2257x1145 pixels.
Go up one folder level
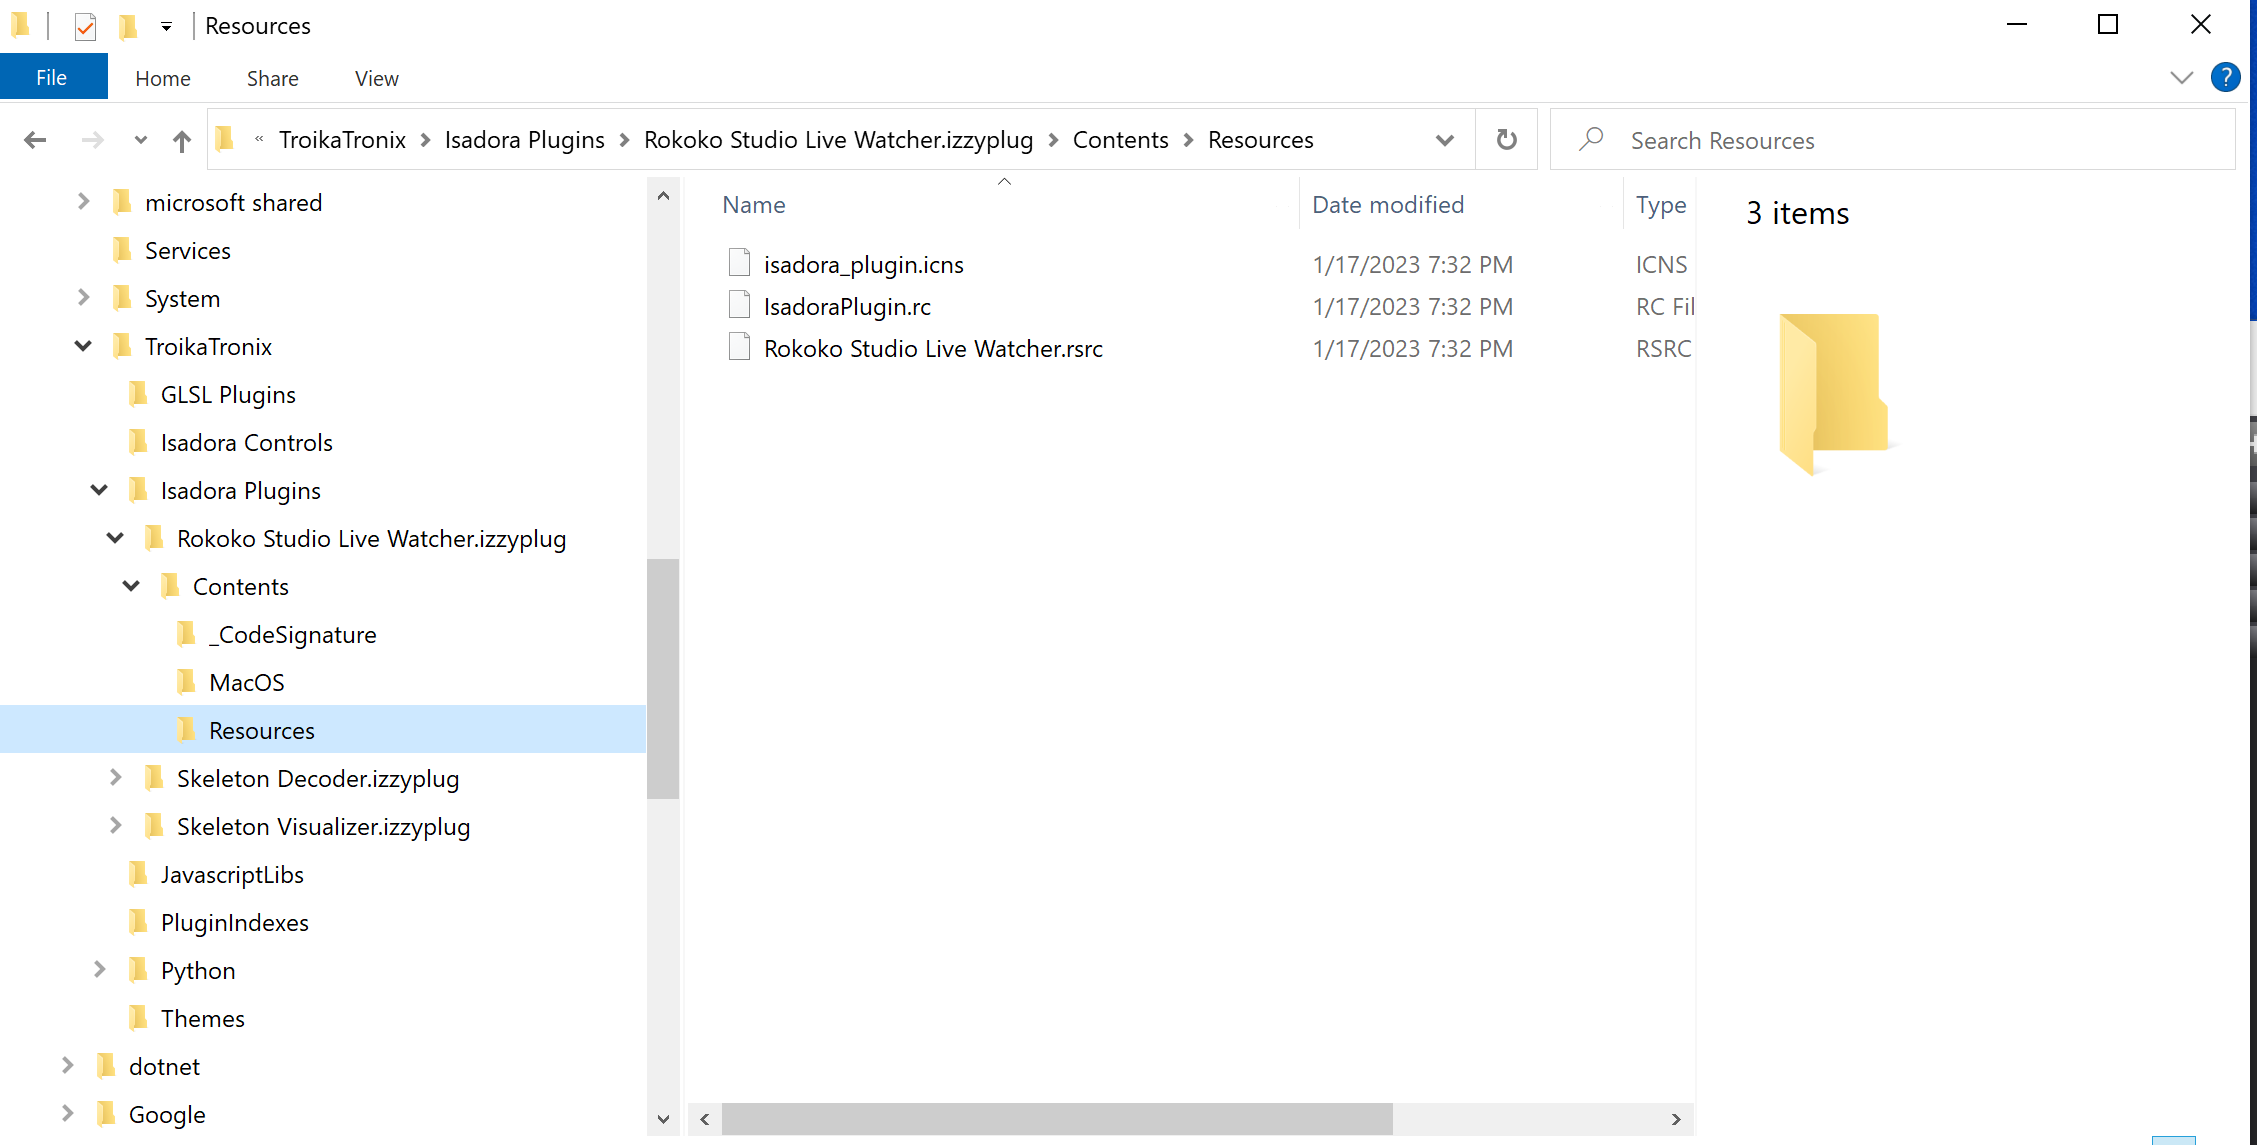[181, 140]
